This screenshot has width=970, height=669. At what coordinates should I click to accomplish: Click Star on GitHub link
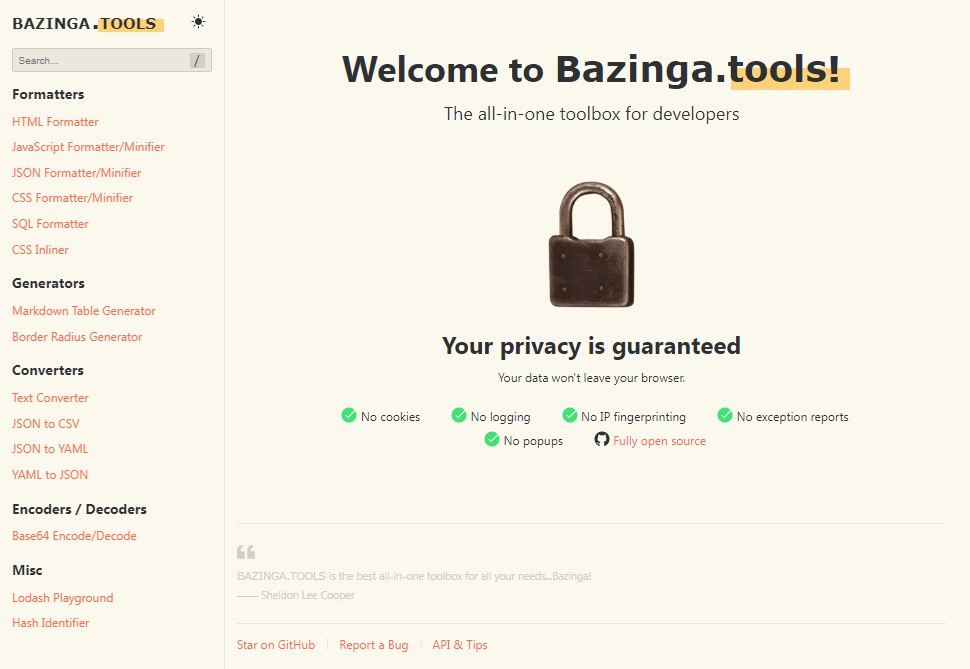click(x=276, y=645)
